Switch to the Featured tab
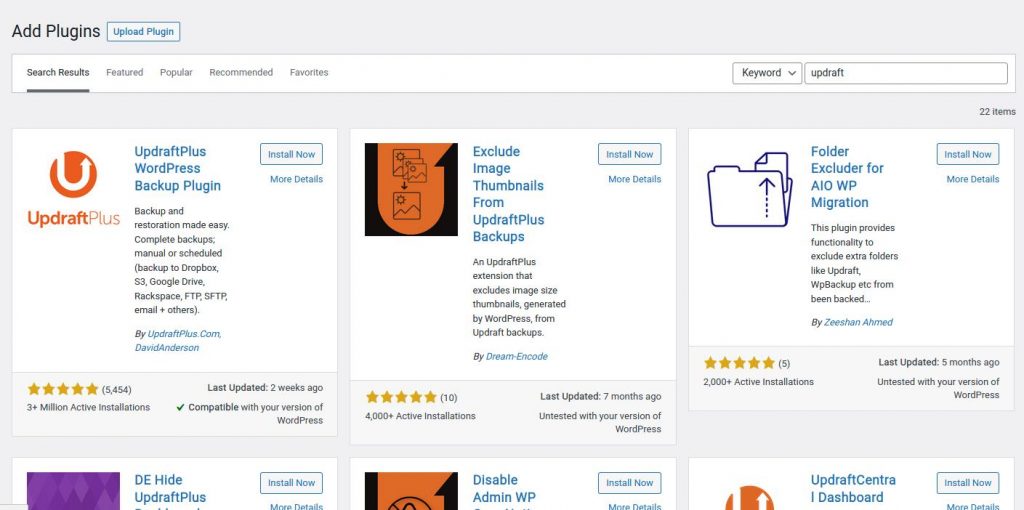Image resolution: width=1024 pixels, height=510 pixels. [125, 72]
